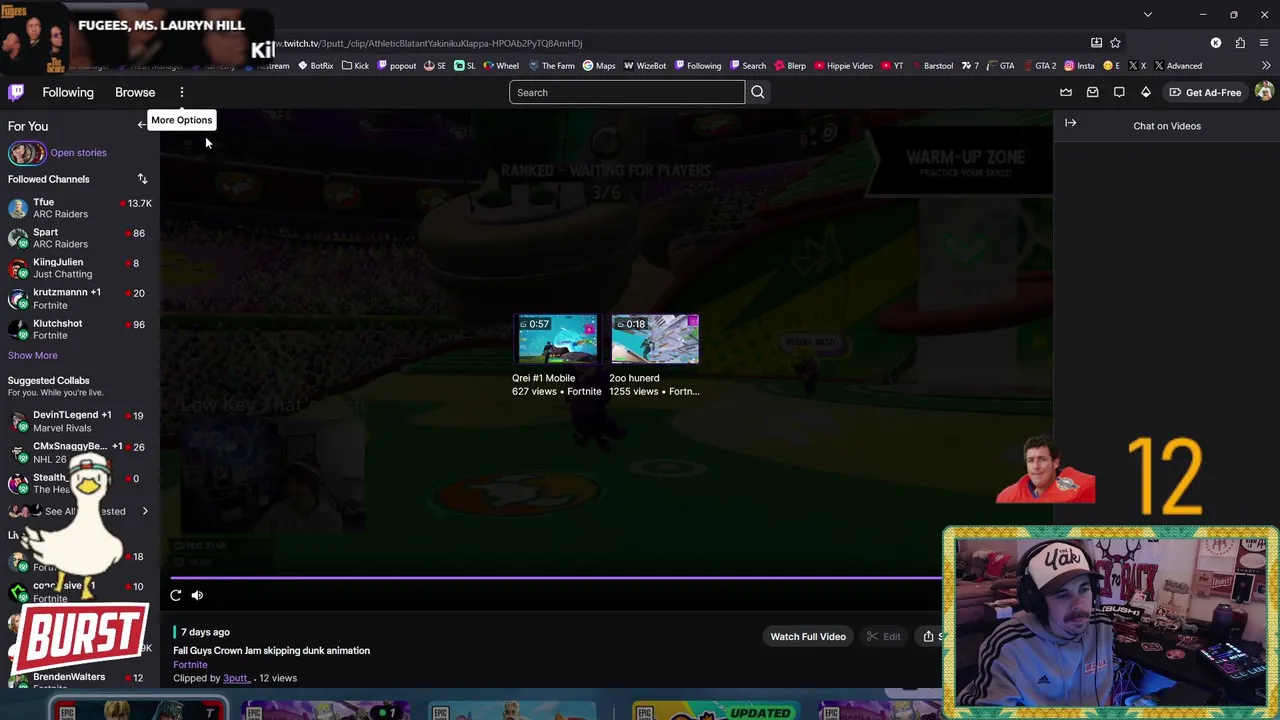Open the browser profile K icon

pyautogui.click(x=1216, y=43)
